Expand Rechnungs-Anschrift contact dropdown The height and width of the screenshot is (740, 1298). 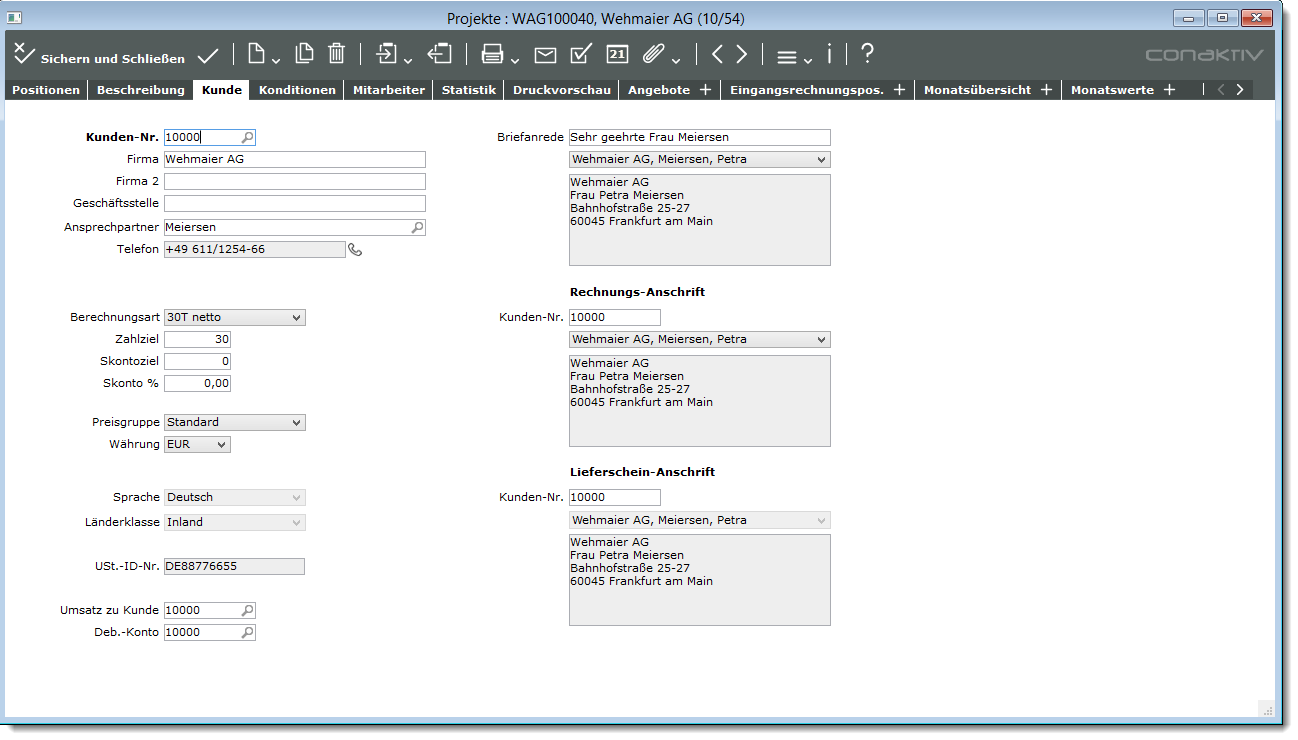coord(821,340)
